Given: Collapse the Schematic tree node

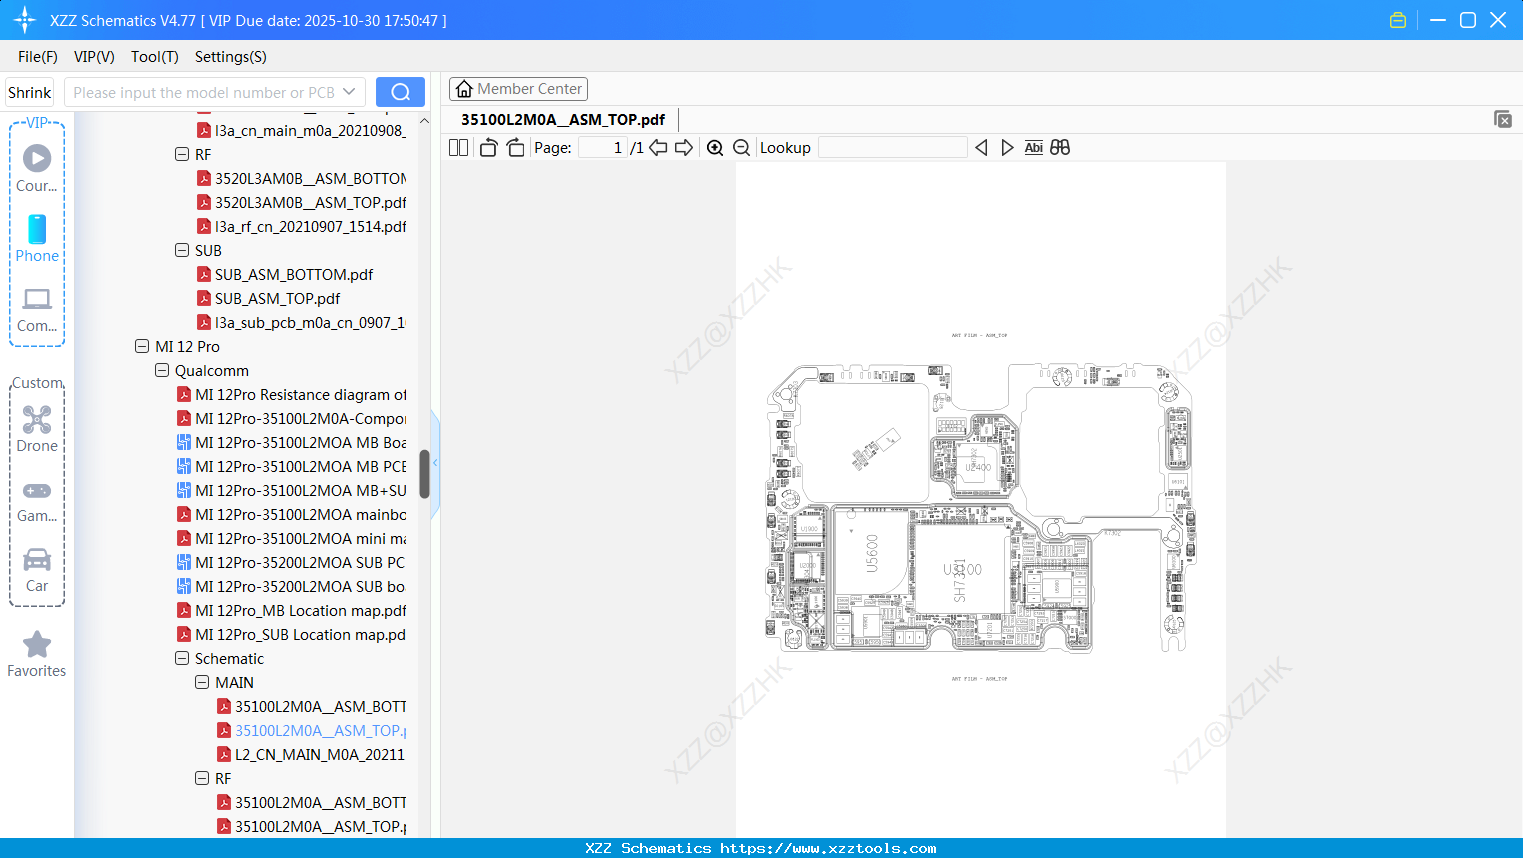Looking at the screenshot, I should pos(182,659).
